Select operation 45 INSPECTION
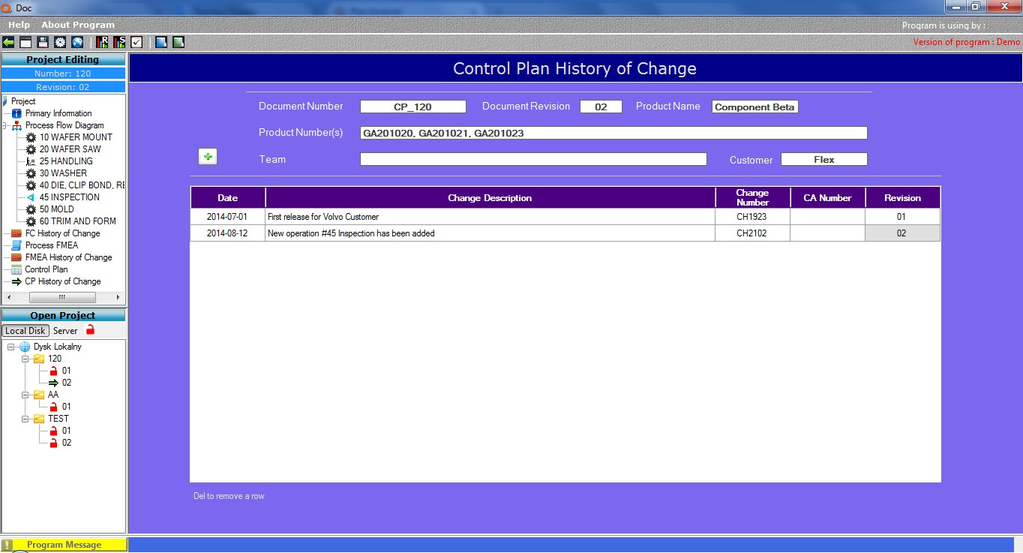Viewport: 1023px width, 553px height. pos(69,197)
